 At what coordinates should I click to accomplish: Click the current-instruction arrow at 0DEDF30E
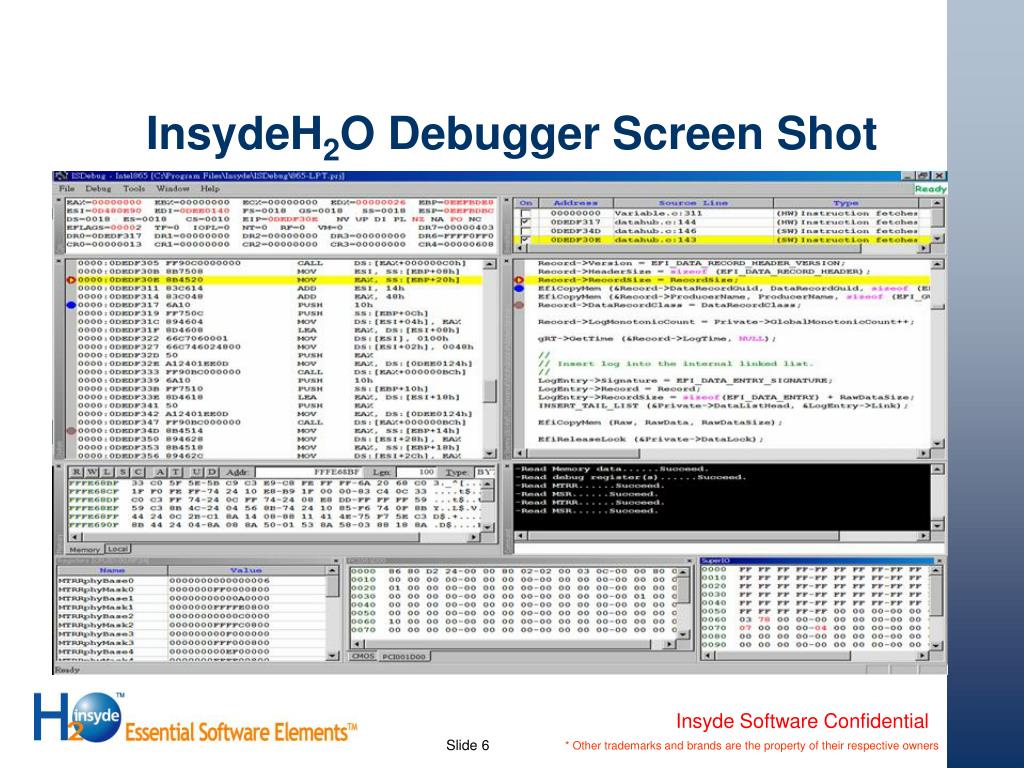click(71, 280)
